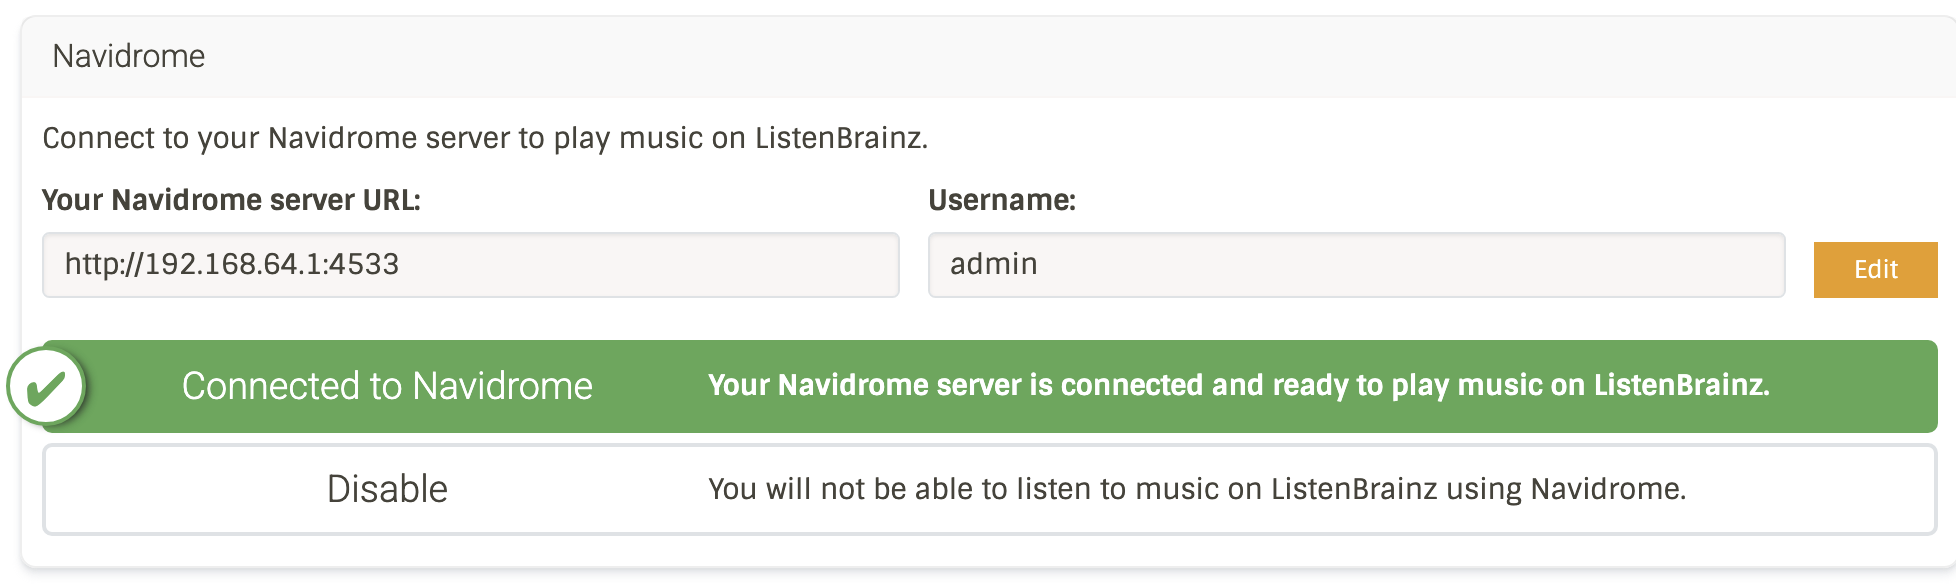1956x584 pixels.
Task: Click the word 'Disable' in the white row
Action: (x=387, y=489)
